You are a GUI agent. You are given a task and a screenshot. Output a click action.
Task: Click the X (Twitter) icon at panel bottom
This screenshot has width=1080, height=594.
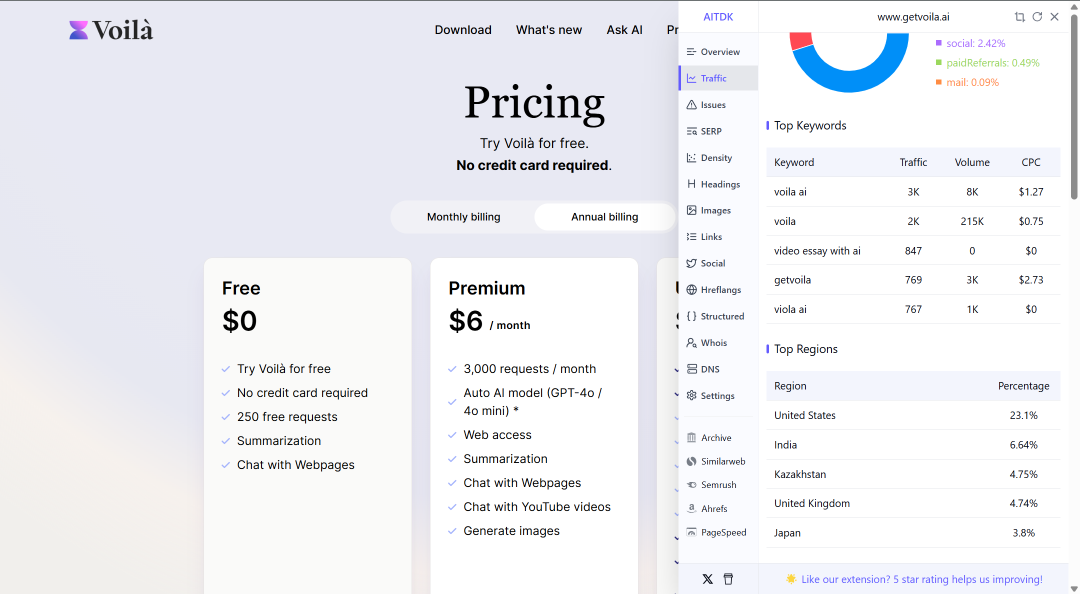click(x=707, y=579)
